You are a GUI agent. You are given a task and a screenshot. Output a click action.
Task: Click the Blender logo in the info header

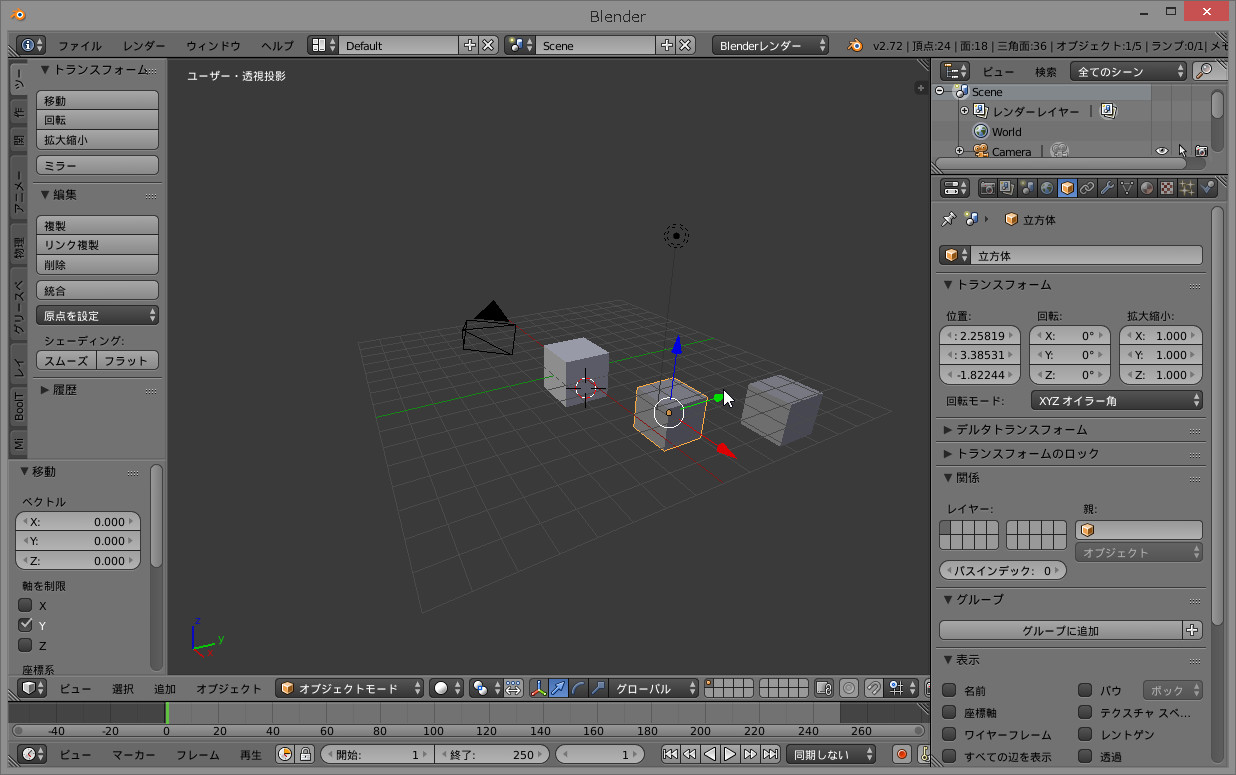point(854,45)
